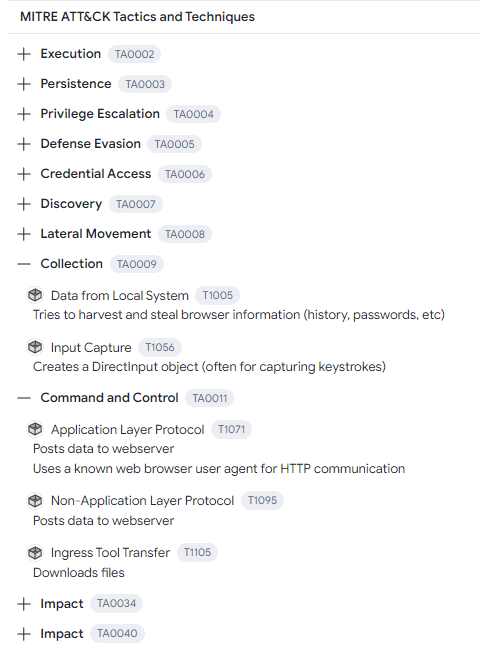481x654 pixels.
Task: Expand Privilege Escalation via plus icon
Action: 24,114
